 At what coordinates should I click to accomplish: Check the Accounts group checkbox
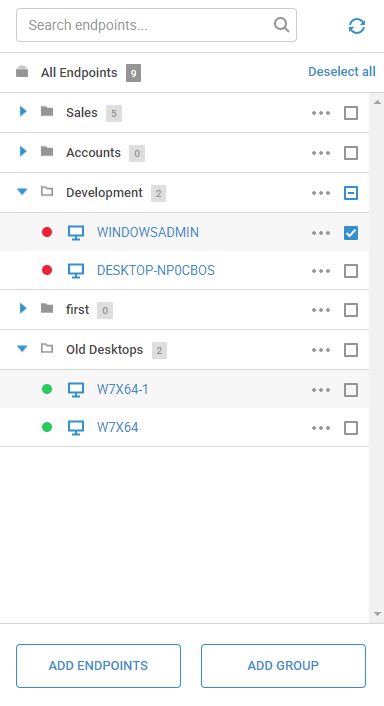click(x=351, y=153)
